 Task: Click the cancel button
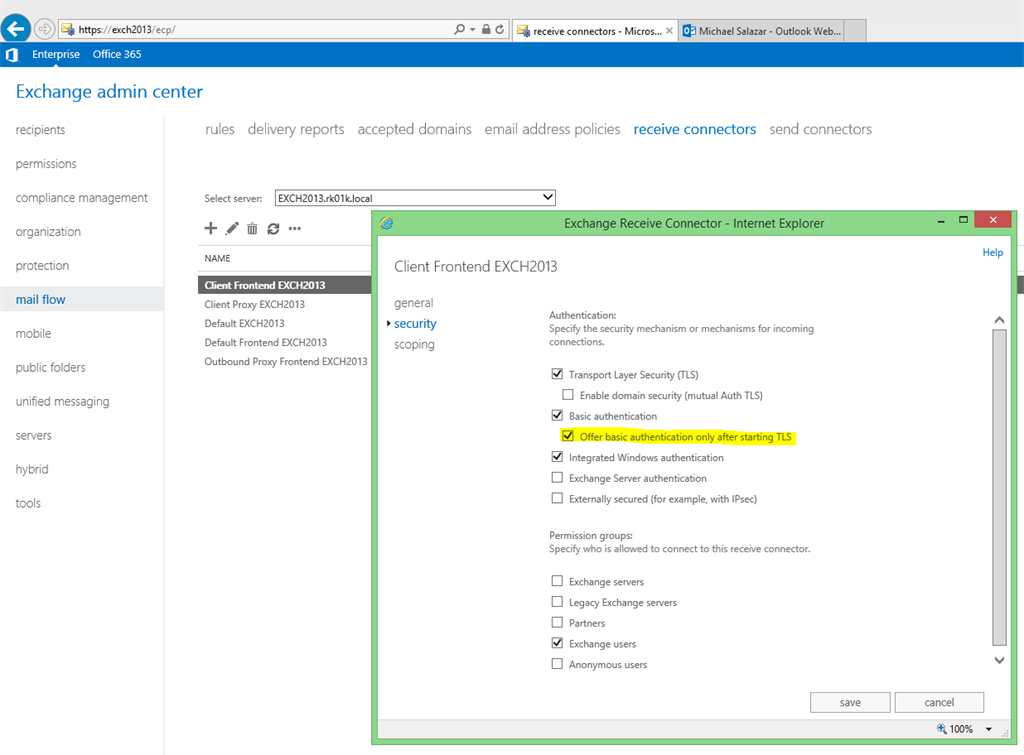pyautogui.click(x=939, y=702)
